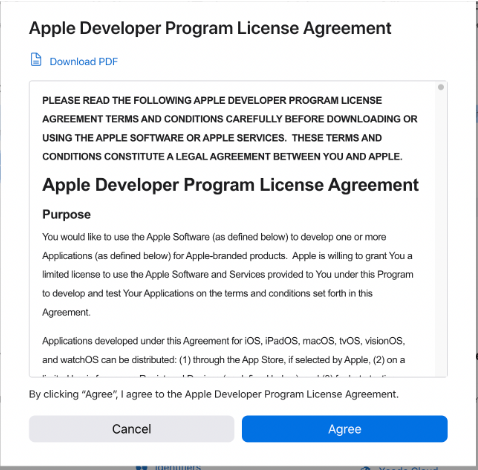Click the icon next to the Identifiers link
The width and height of the screenshot is (478, 470).
tap(142, 467)
